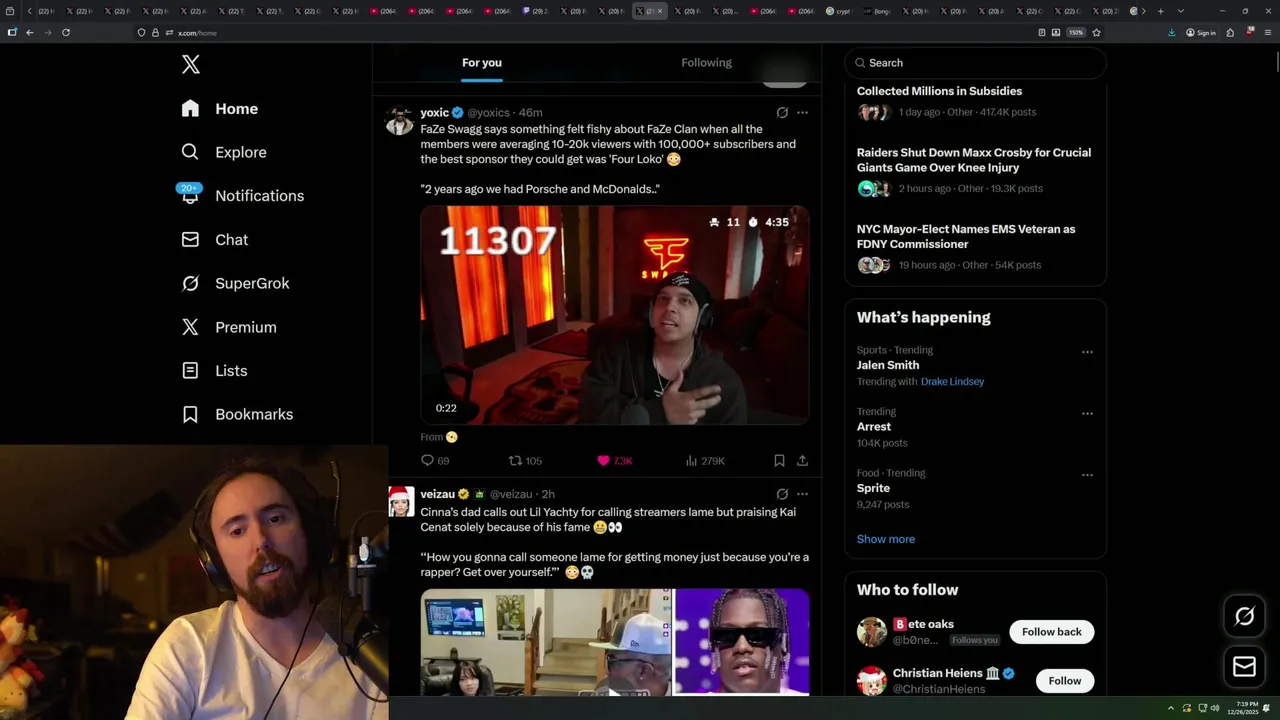The height and width of the screenshot is (720, 1280).
Task: Open Windows notification bell in tray
Action: (x=1267, y=708)
